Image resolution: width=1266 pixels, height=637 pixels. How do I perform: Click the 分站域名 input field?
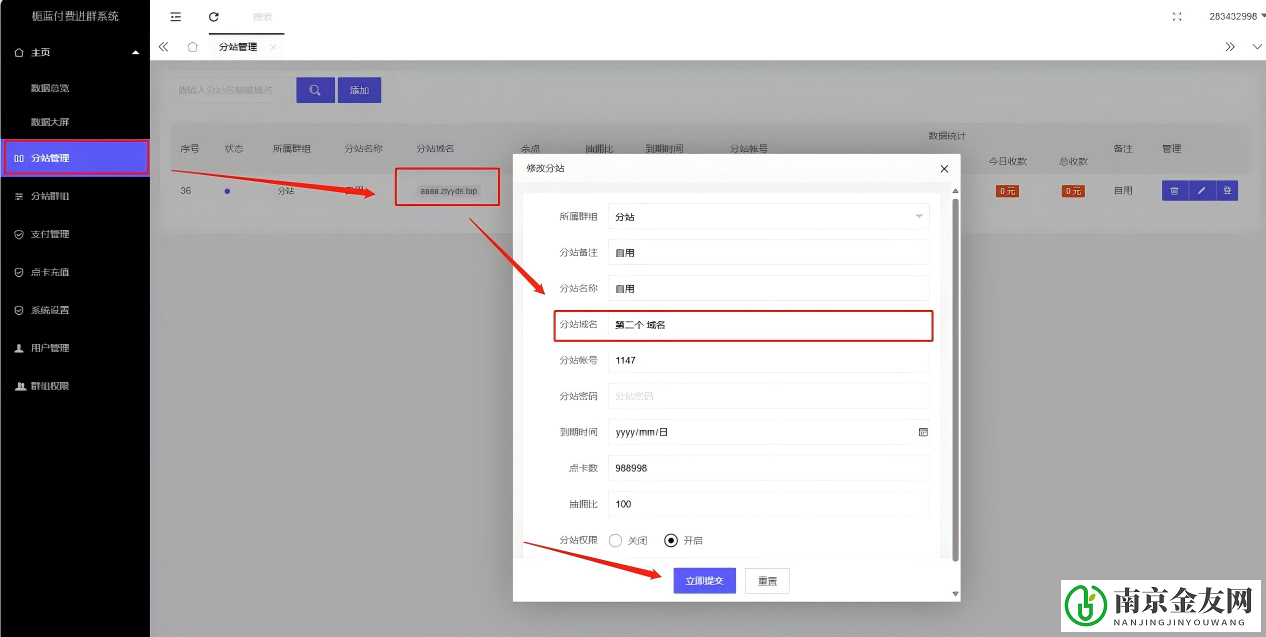click(x=768, y=325)
